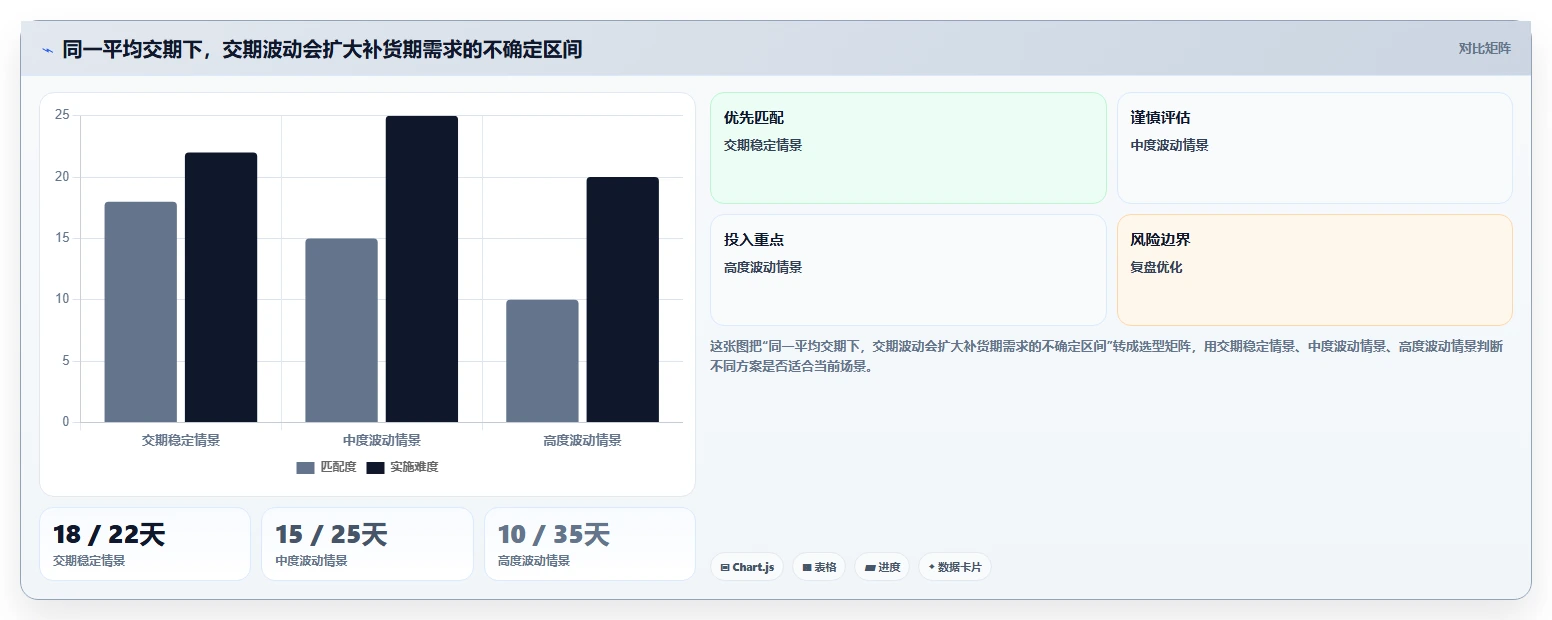Click the 实施难度 bar for 交期稳定情景
The height and width of the screenshot is (620, 1552).
point(221,287)
